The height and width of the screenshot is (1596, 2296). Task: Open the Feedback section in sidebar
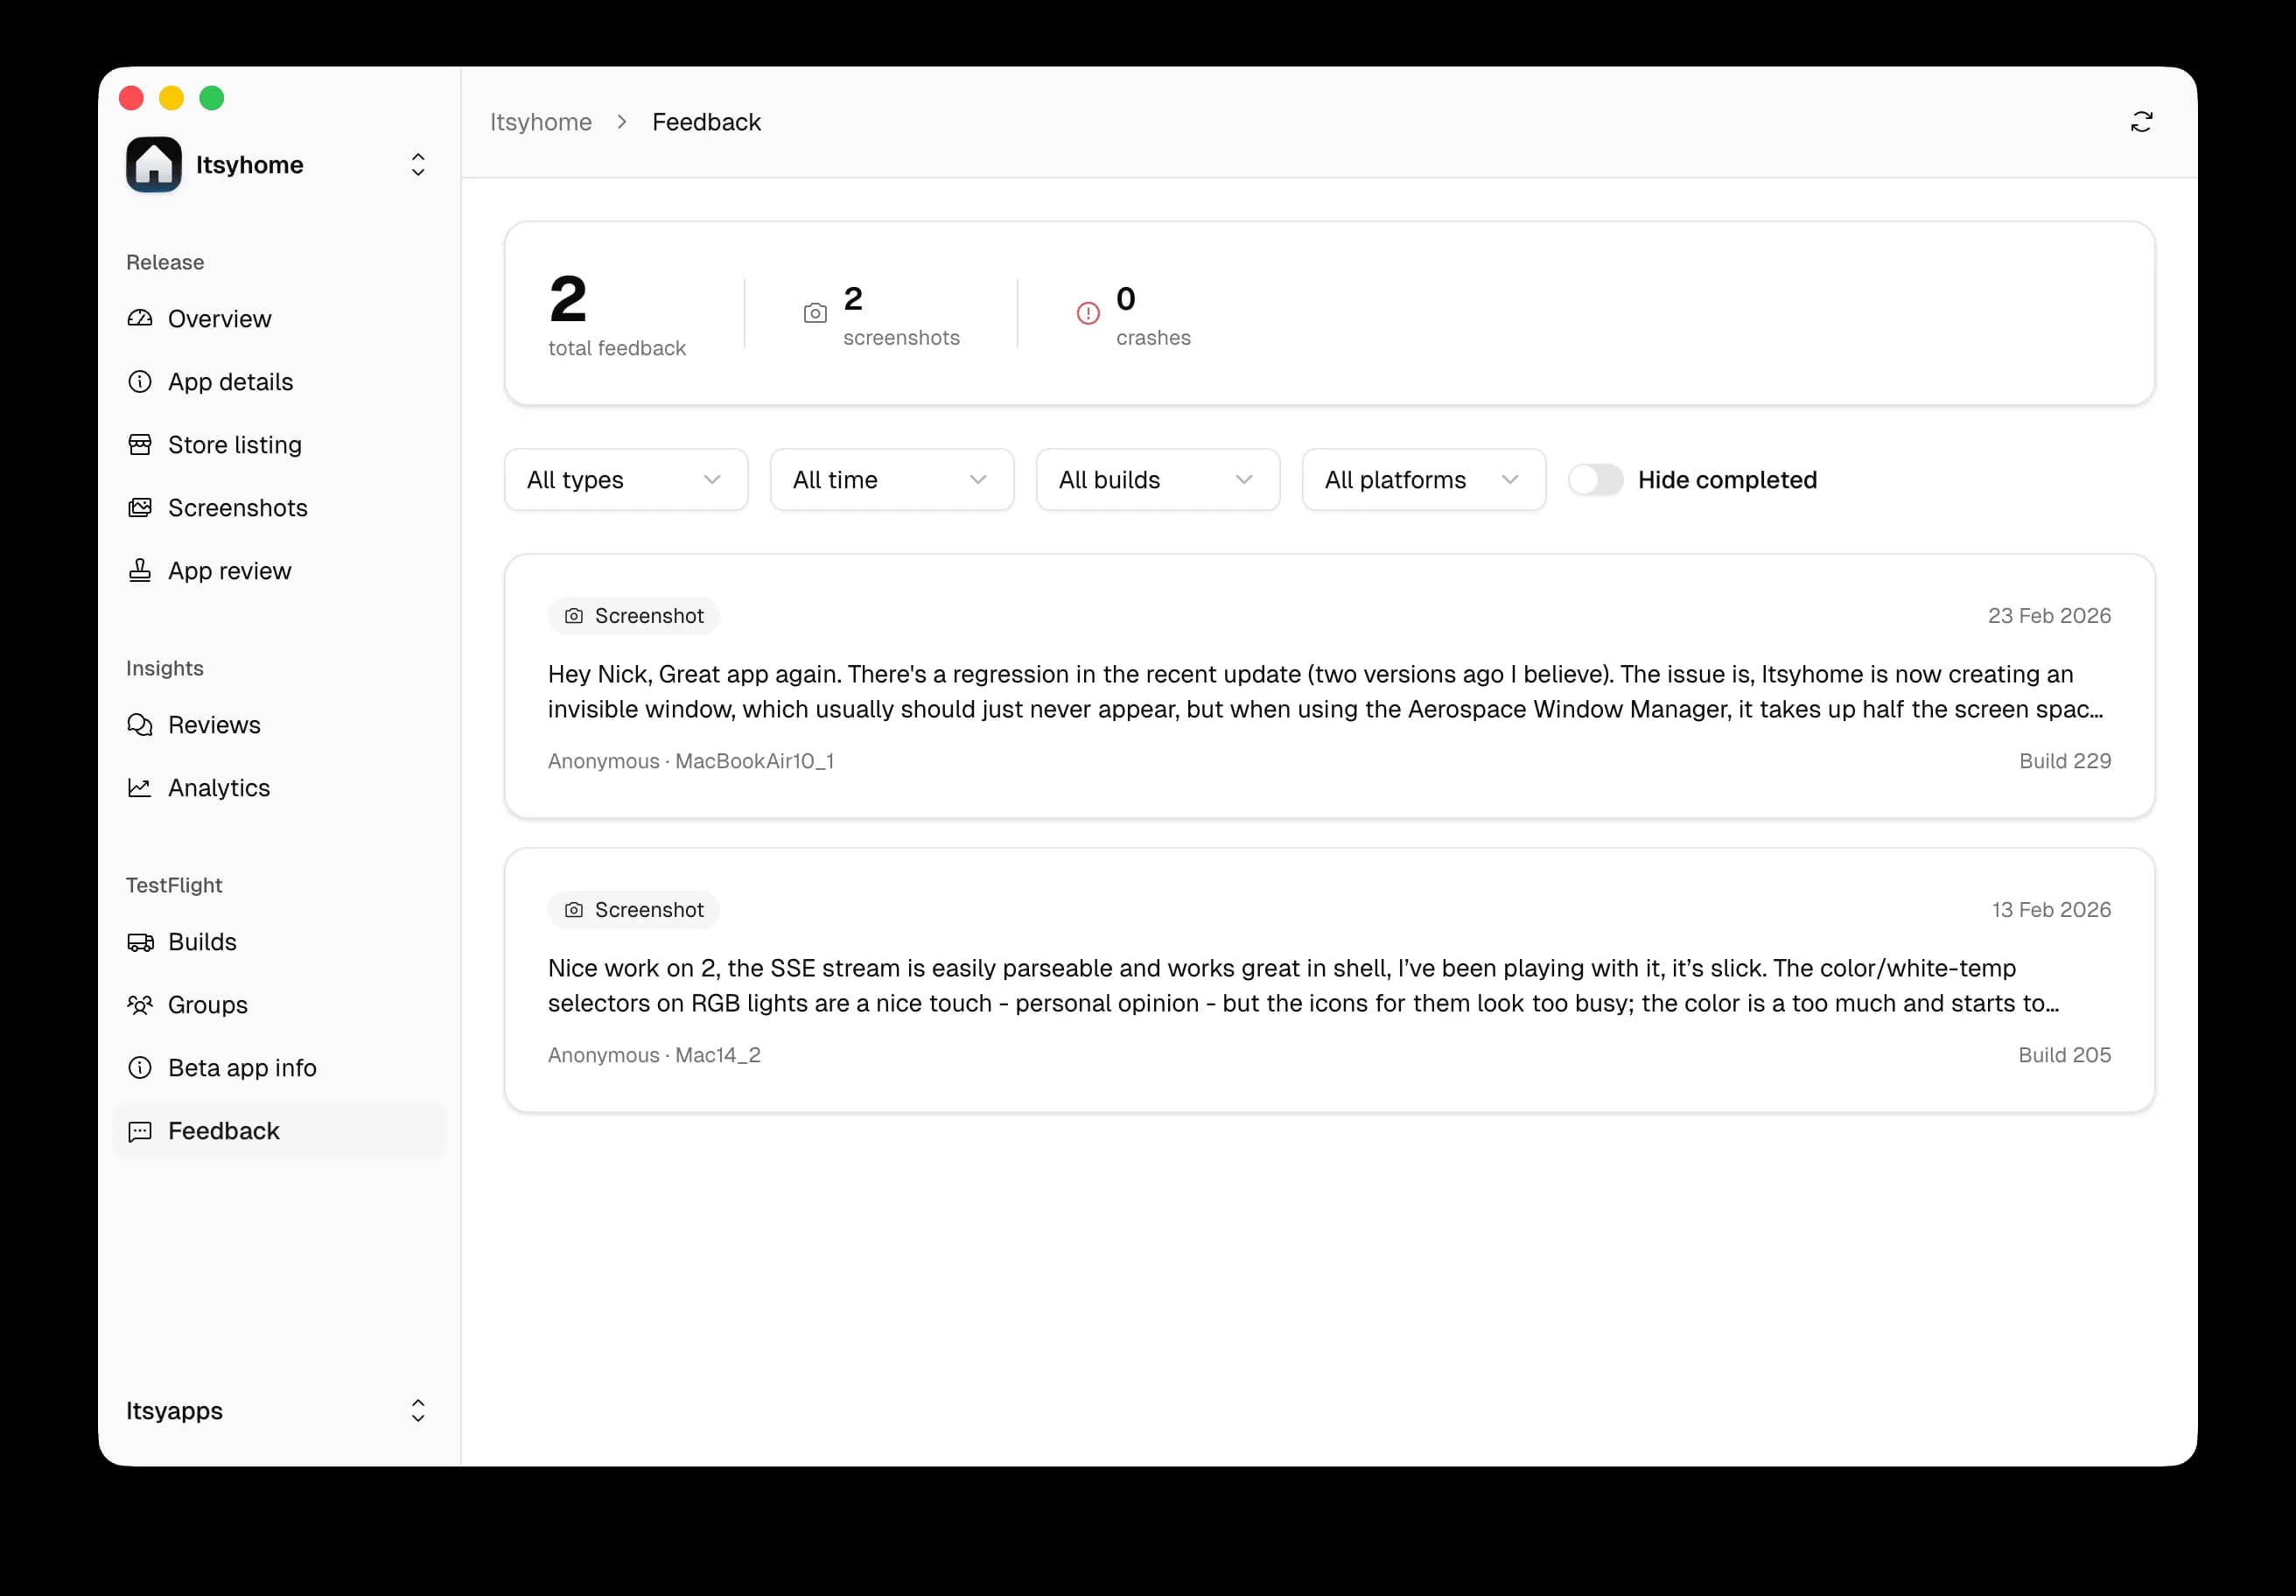coord(223,1131)
